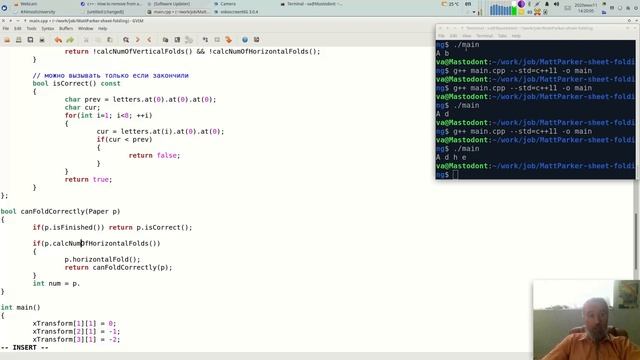Image resolution: width=640 pixels, height=360 pixels.
Task: Open the GVim File menu
Action: [x=6, y=29]
